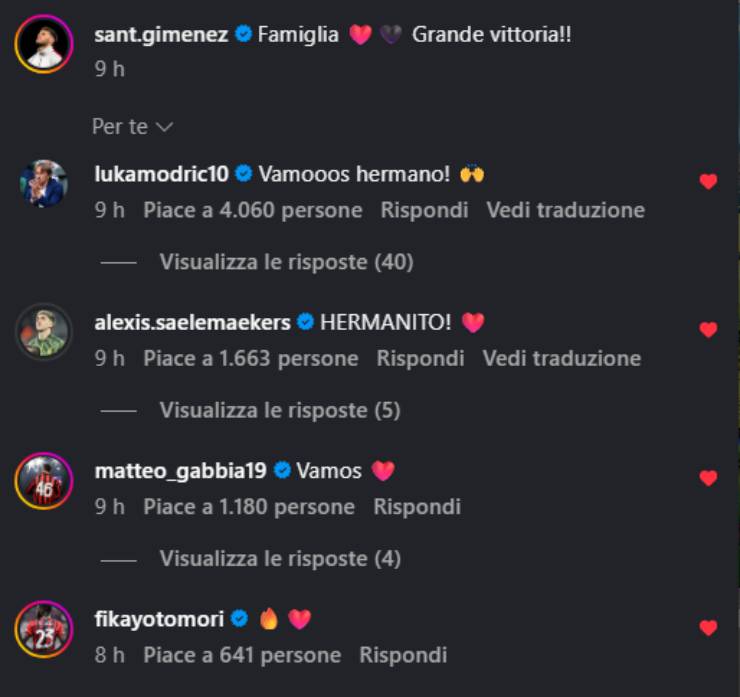Open alexis.saelemaekers profile avatar
Image resolution: width=740 pixels, height=697 pixels.
pyautogui.click(x=44, y=332)
